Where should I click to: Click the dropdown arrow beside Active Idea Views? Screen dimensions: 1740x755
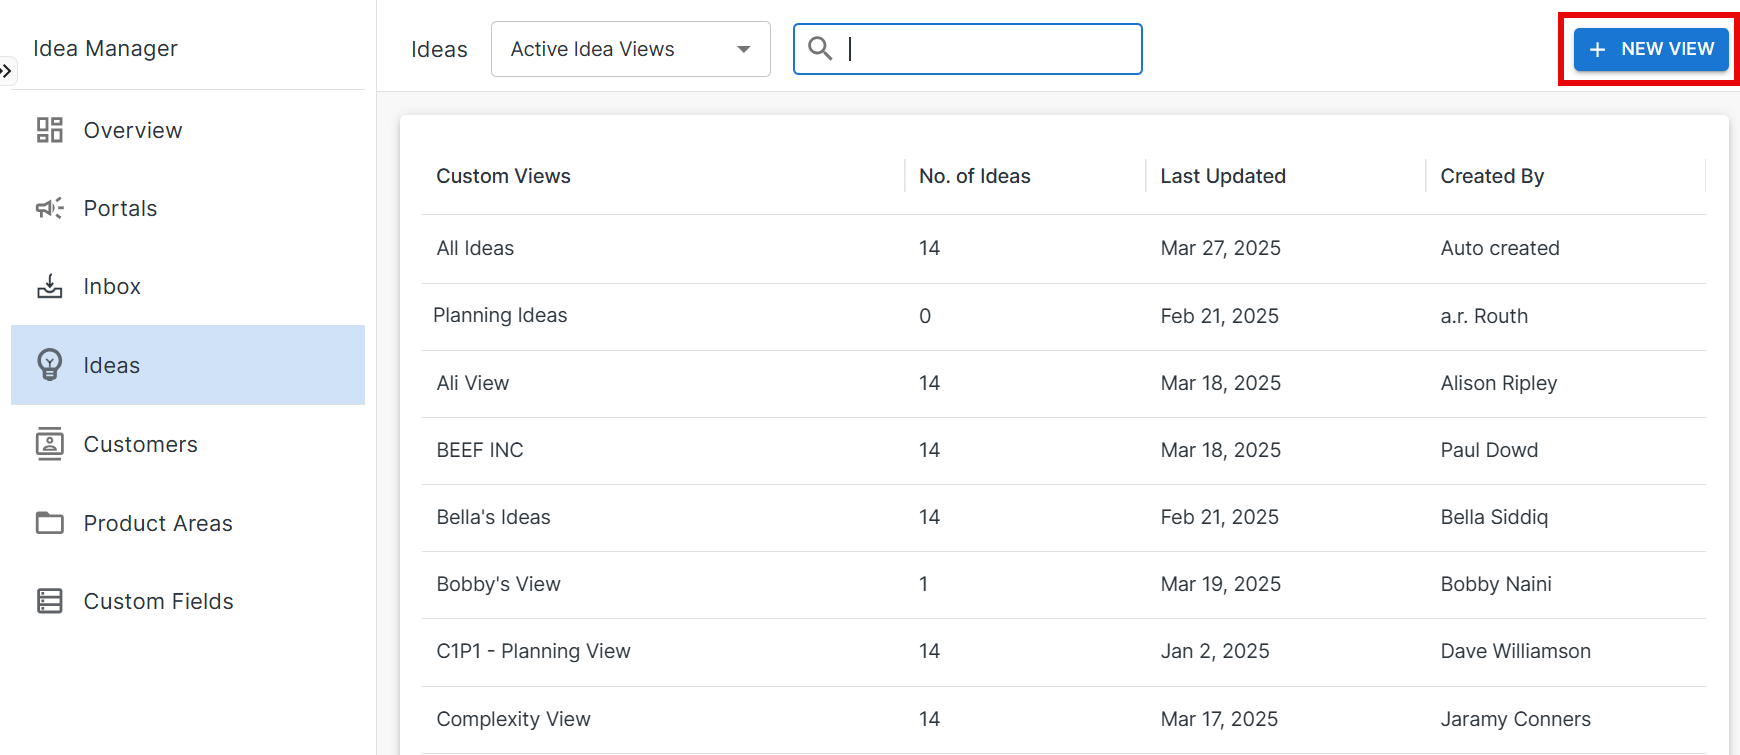click(x=743, y=48)
